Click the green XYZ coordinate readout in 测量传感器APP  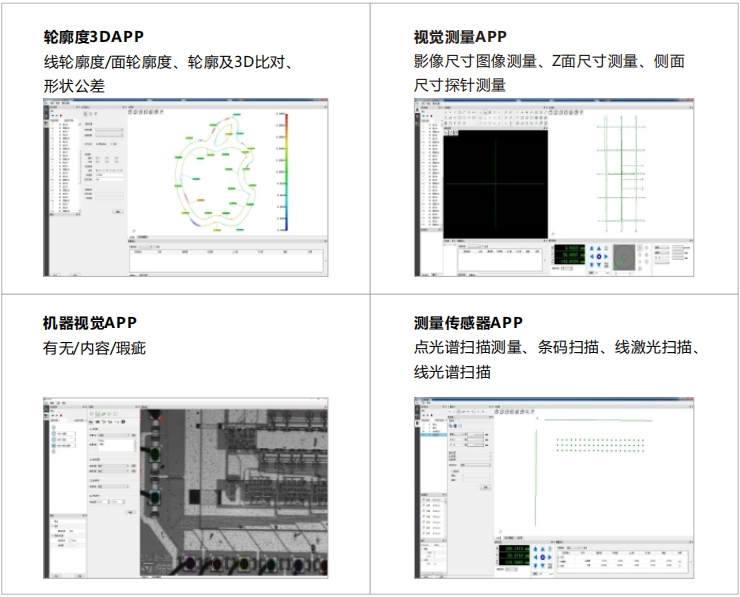514,555
